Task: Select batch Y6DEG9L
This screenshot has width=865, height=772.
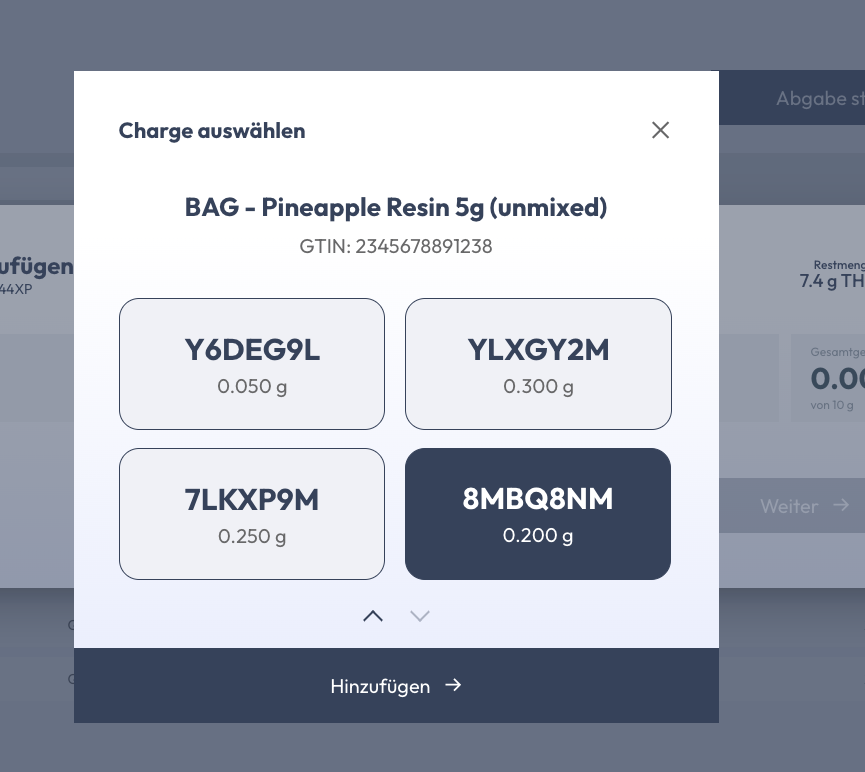Action: point(252,364)
